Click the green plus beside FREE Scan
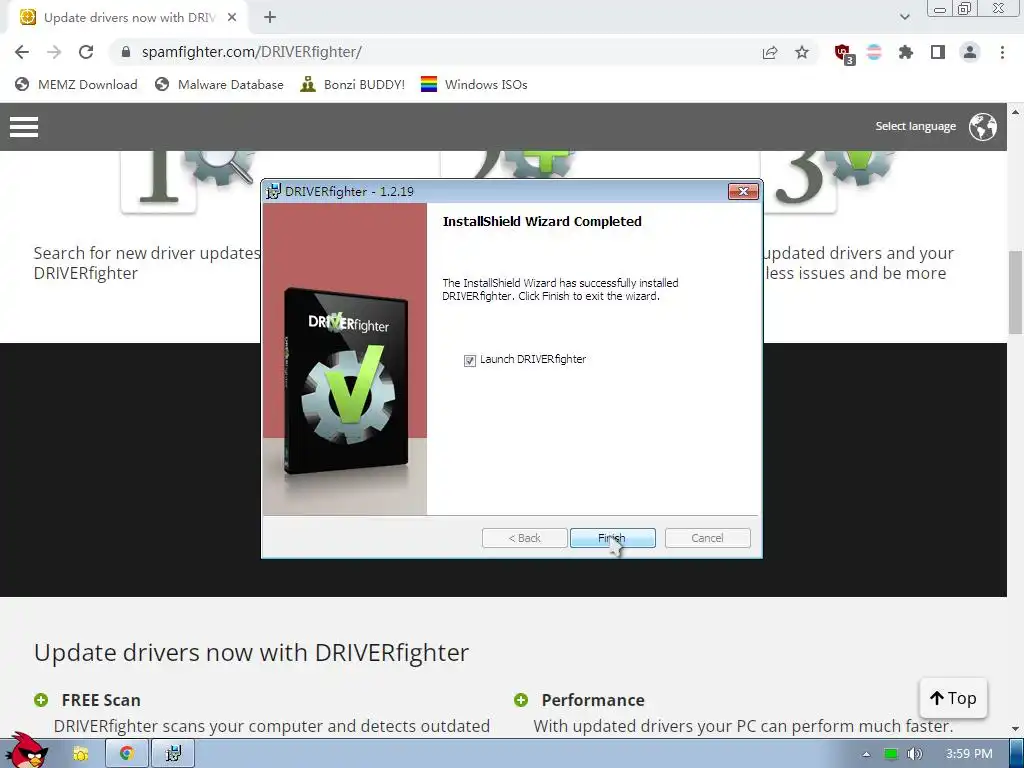 (x=41, y=700)
